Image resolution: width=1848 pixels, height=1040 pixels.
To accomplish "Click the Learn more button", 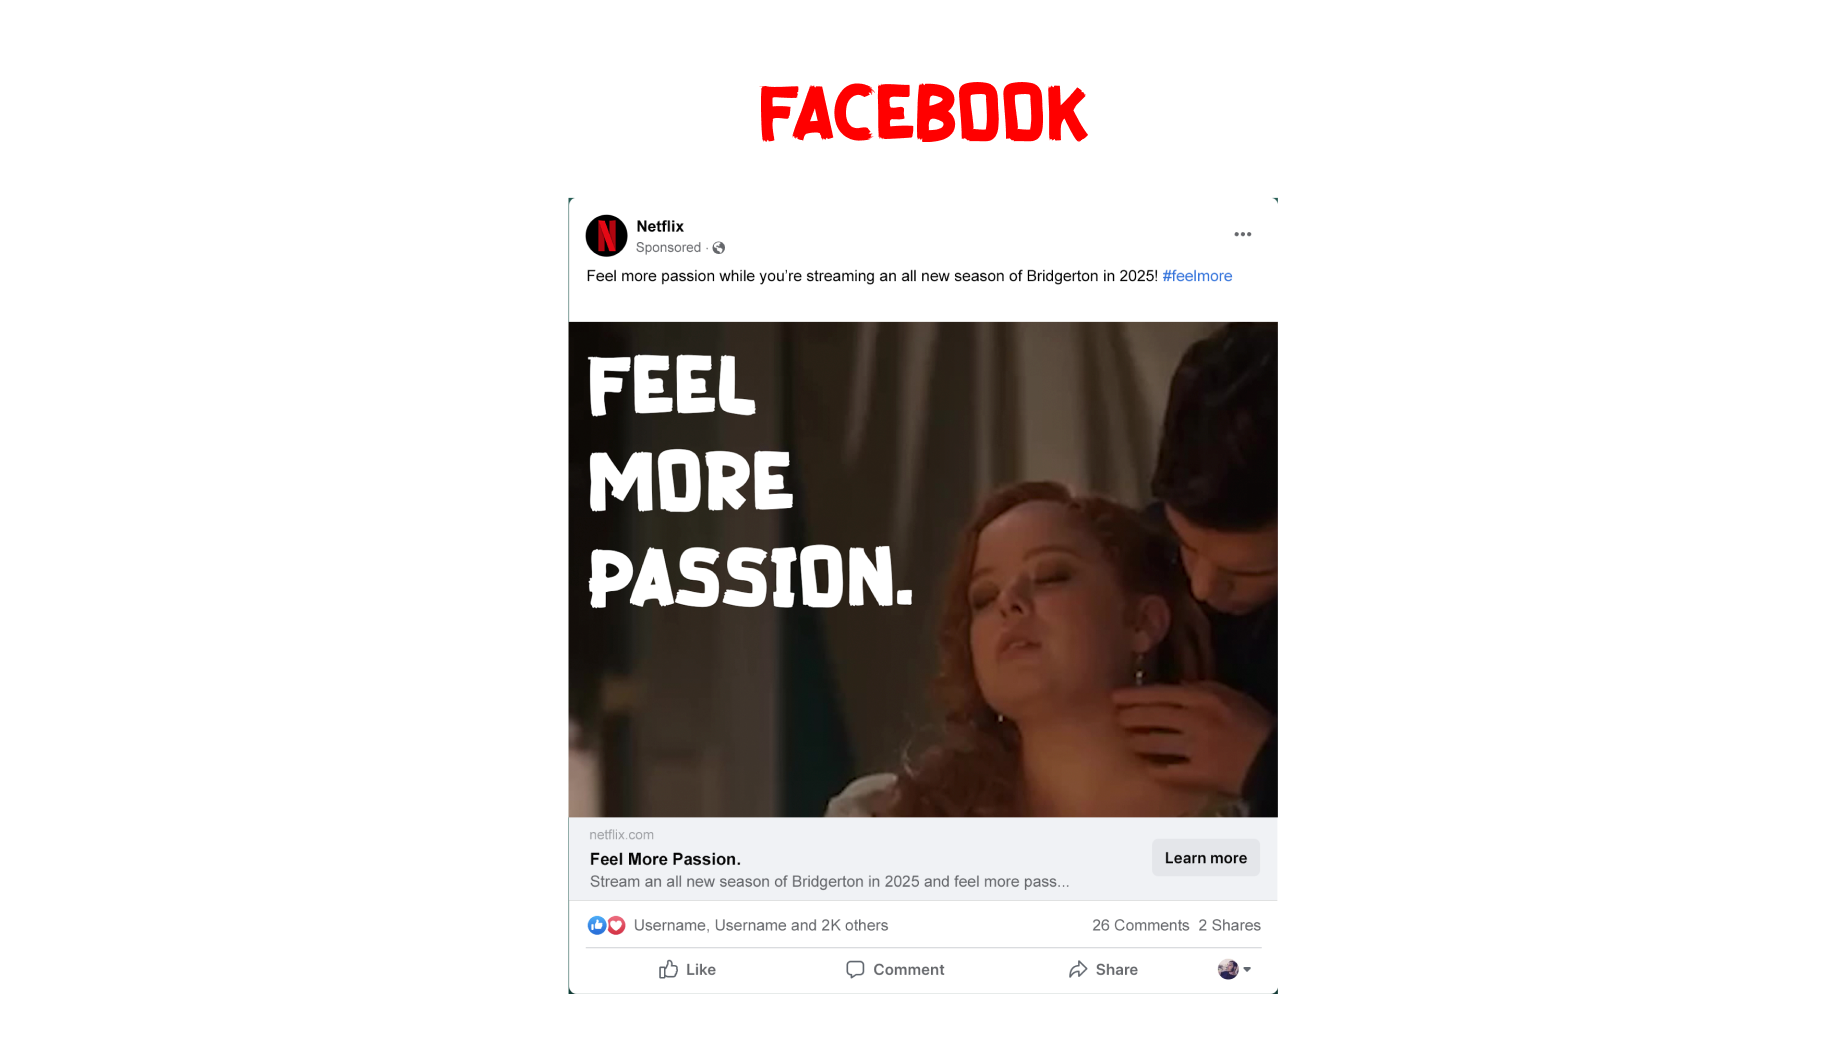I will click(x=1205, y=858).
